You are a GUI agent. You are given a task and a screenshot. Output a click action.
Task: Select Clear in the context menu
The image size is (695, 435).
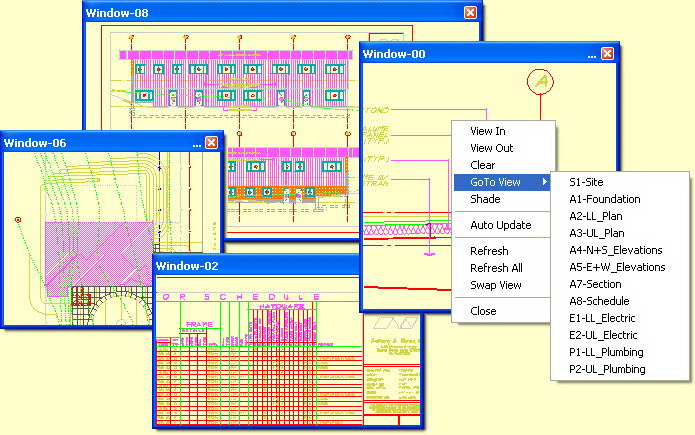coord(482,165)
